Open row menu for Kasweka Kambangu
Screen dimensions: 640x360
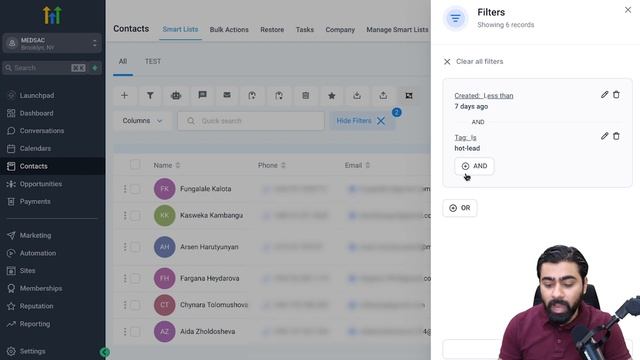125,215
